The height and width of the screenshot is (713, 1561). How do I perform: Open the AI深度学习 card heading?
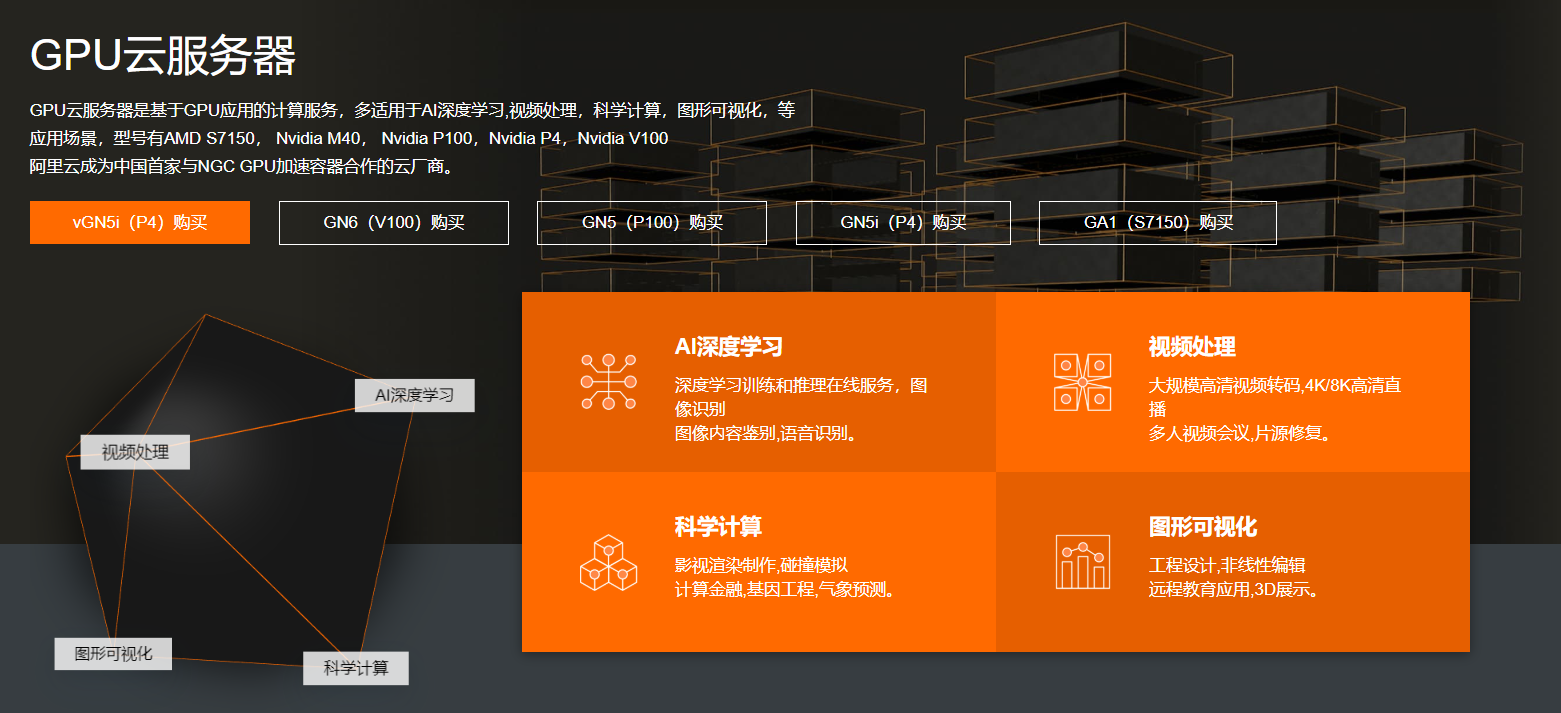[728, 347]
